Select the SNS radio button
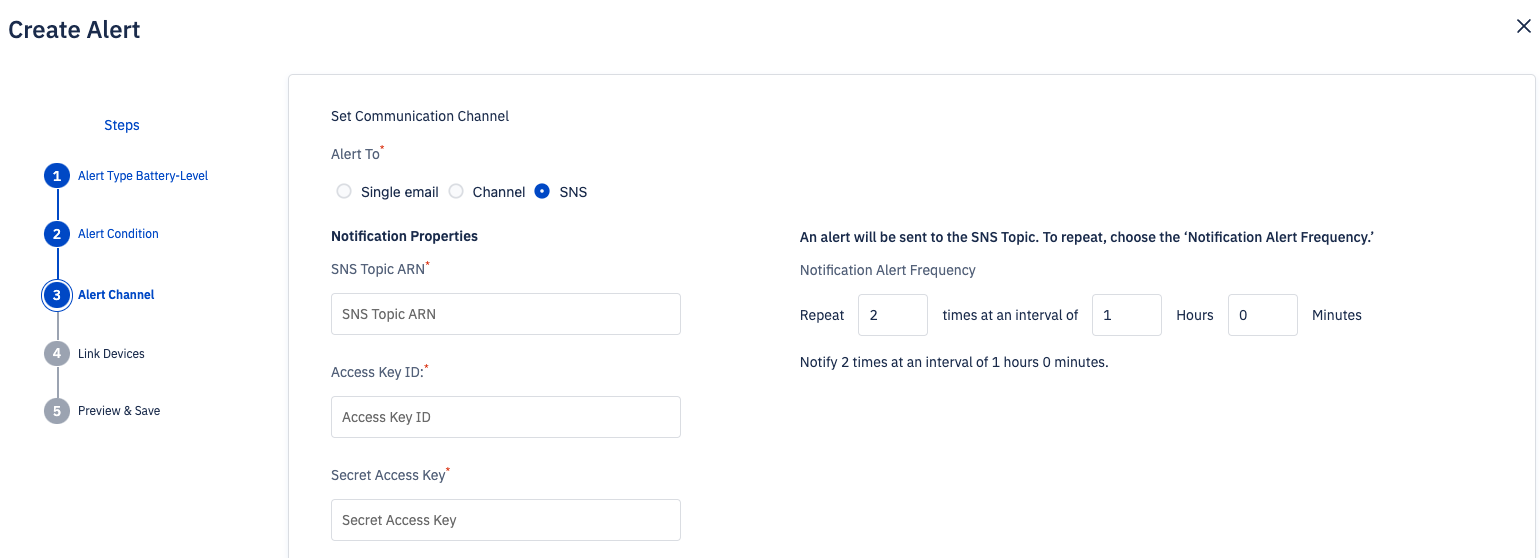This screenshot has height=558, width=1540. pos(542,191)
